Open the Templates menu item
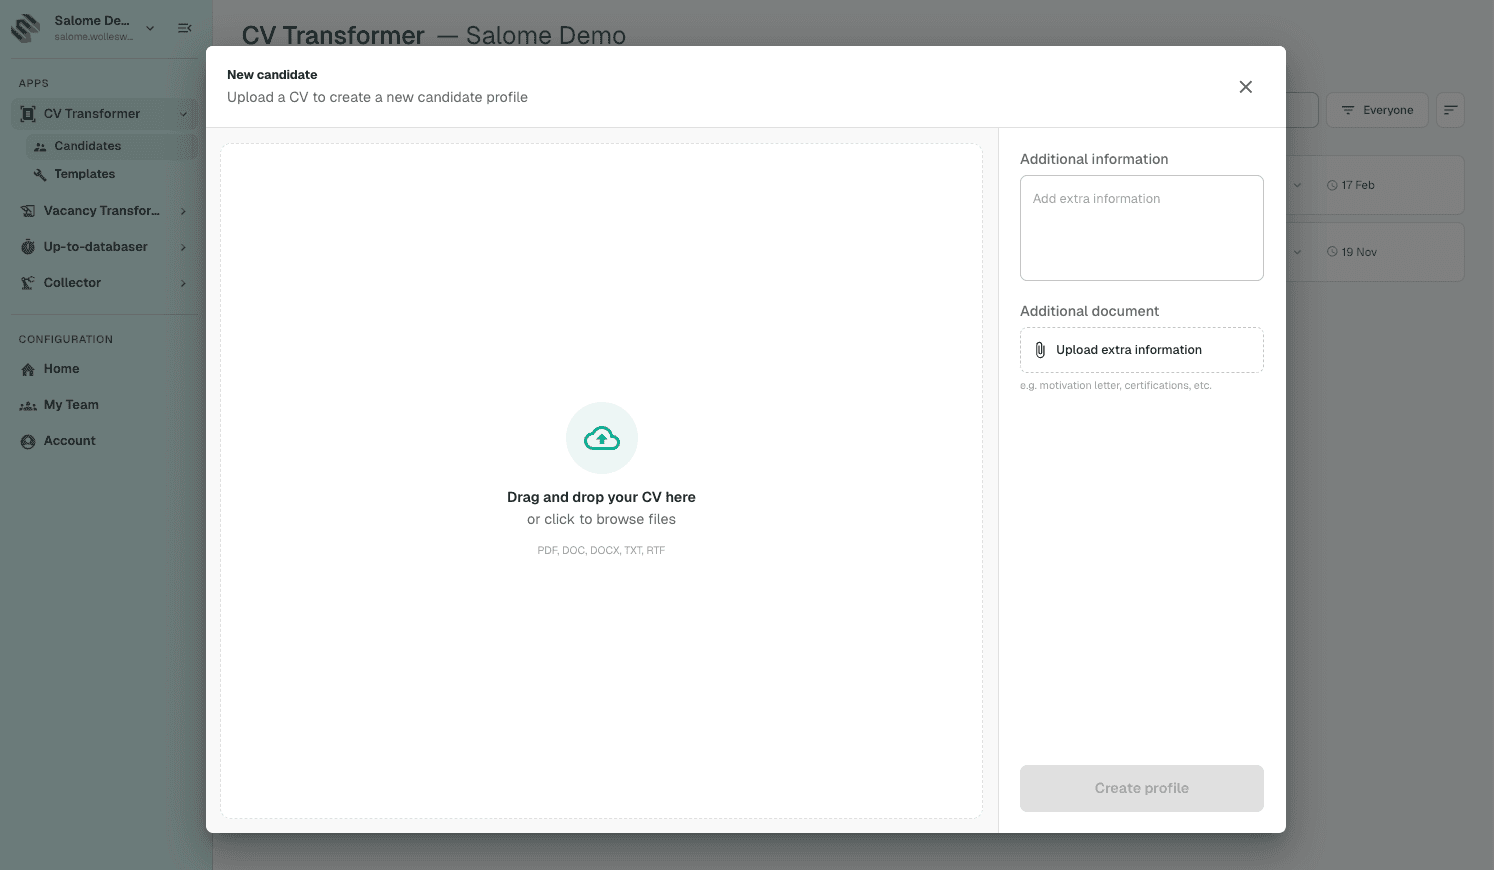The image size is (1494, 870). click(x=110, y=174)
